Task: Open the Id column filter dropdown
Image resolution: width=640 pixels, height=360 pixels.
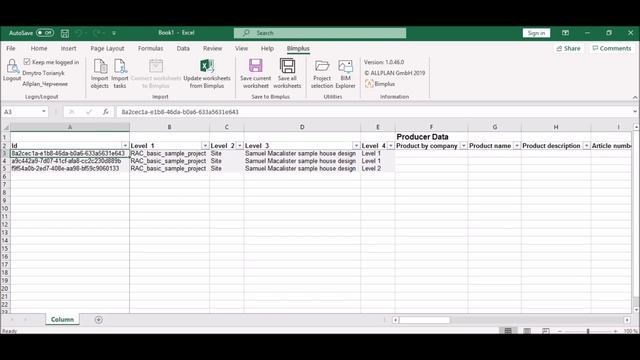Action: (x=125, y=146)
